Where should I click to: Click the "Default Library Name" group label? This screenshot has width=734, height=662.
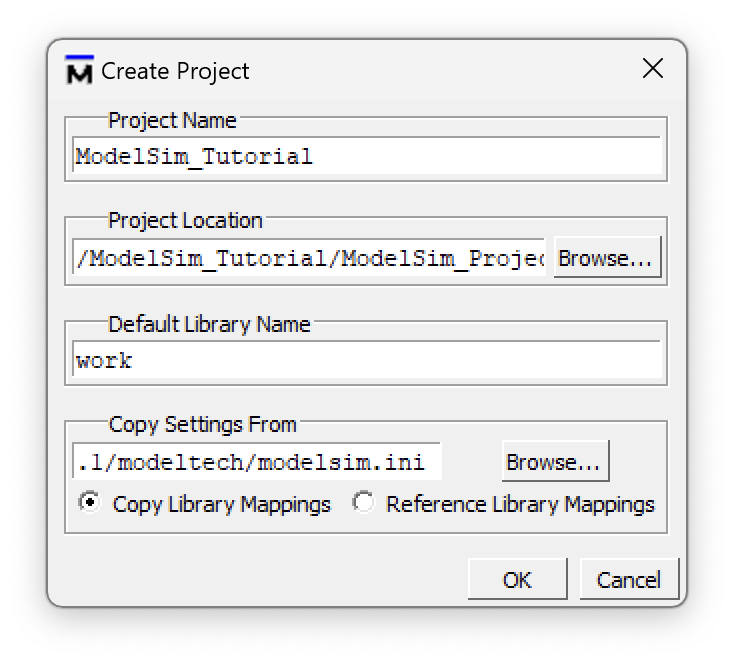point(209,324)
